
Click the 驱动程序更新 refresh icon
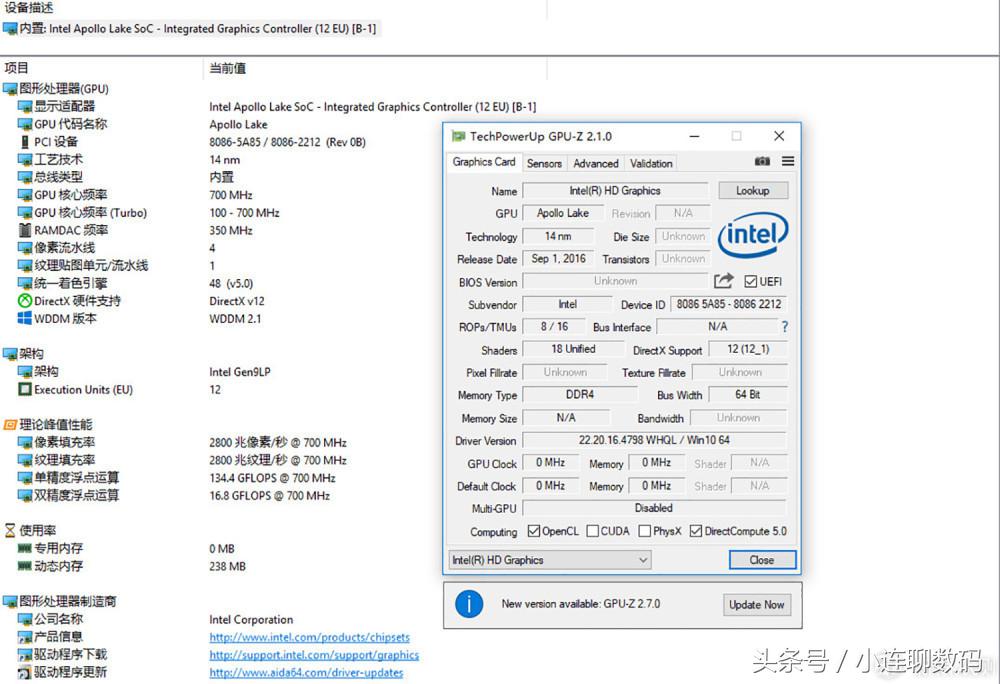[25, 672]
